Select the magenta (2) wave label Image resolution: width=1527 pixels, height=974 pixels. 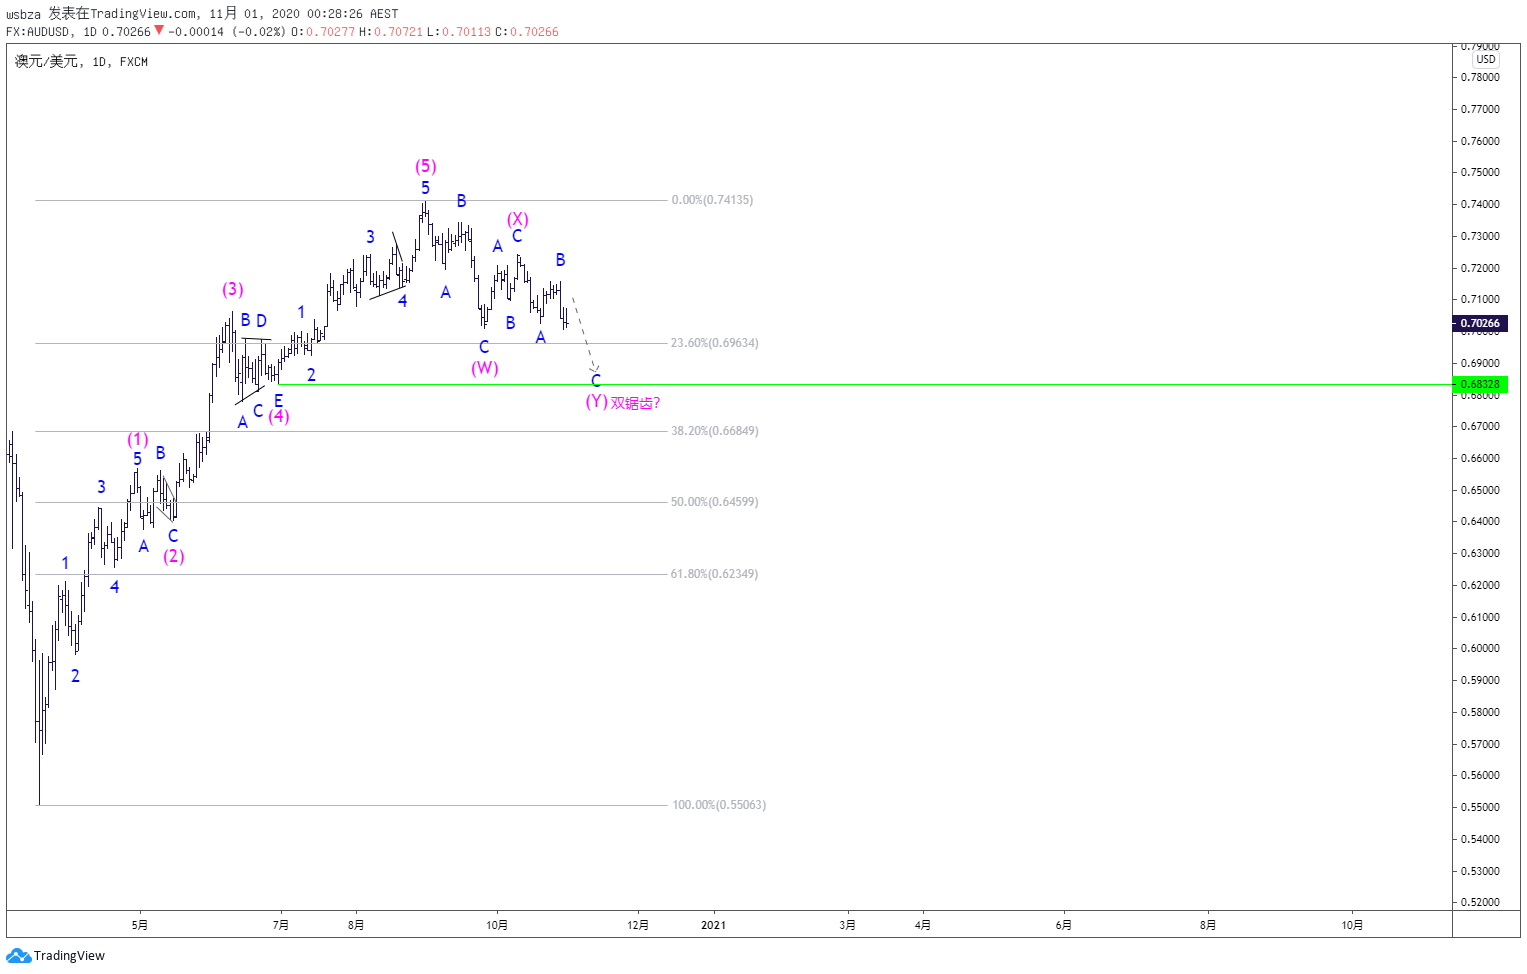click(x=174, y=556)
